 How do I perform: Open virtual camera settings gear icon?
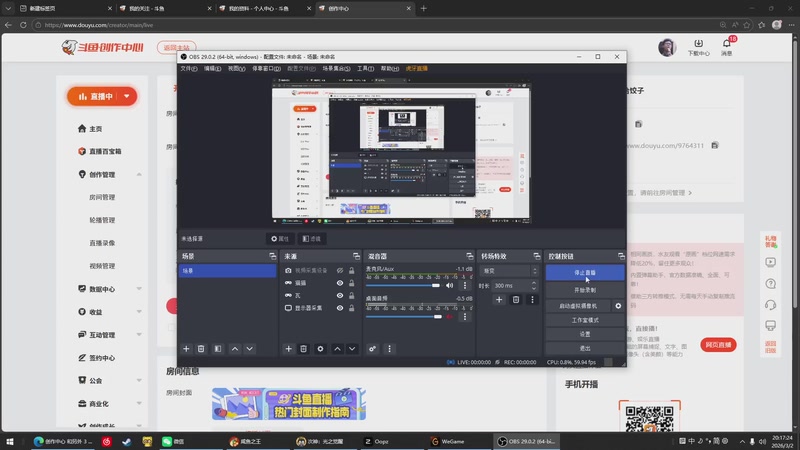(x=618, y=306)
